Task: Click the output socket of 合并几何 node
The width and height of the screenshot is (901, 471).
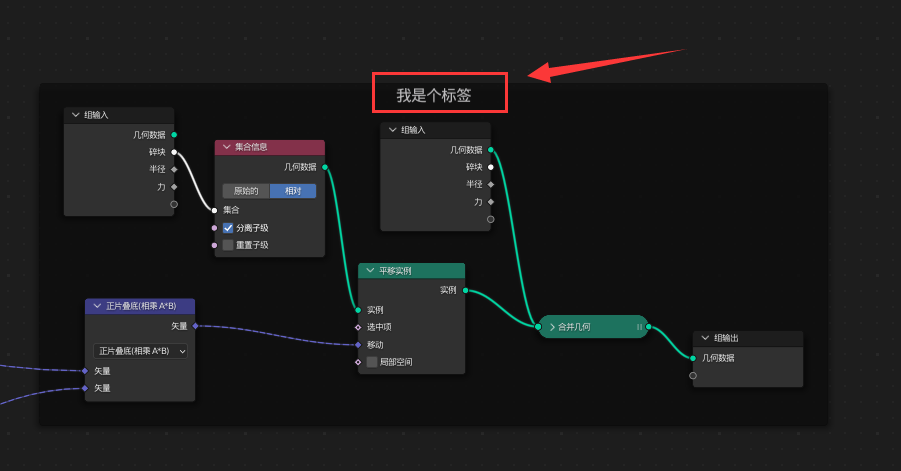Action: (648, 326)
